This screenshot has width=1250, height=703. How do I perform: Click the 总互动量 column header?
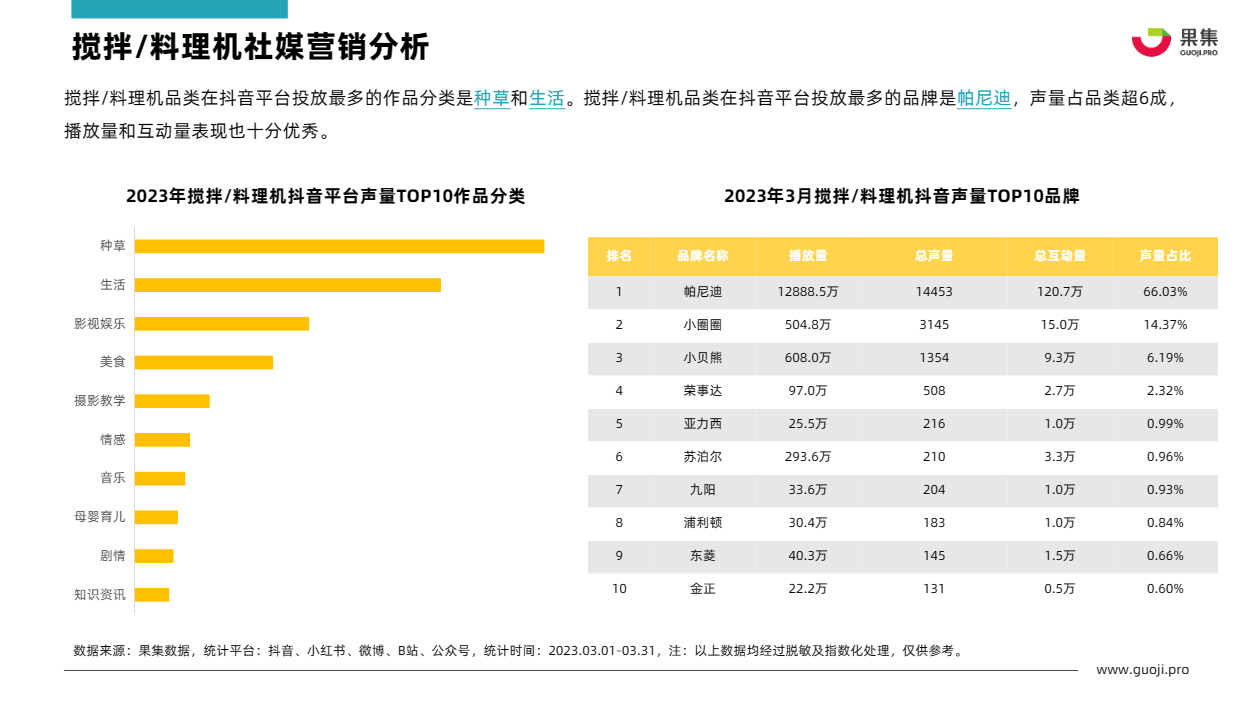[x=1059, y=256]
